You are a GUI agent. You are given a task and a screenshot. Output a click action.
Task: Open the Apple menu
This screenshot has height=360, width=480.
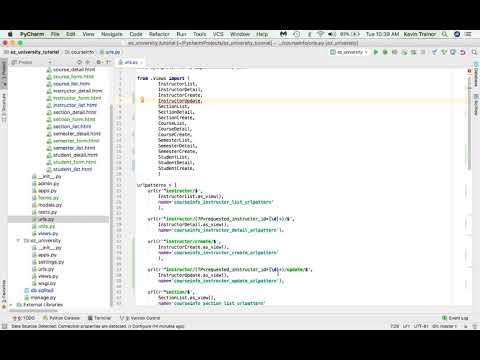click(x=10, y=34)
